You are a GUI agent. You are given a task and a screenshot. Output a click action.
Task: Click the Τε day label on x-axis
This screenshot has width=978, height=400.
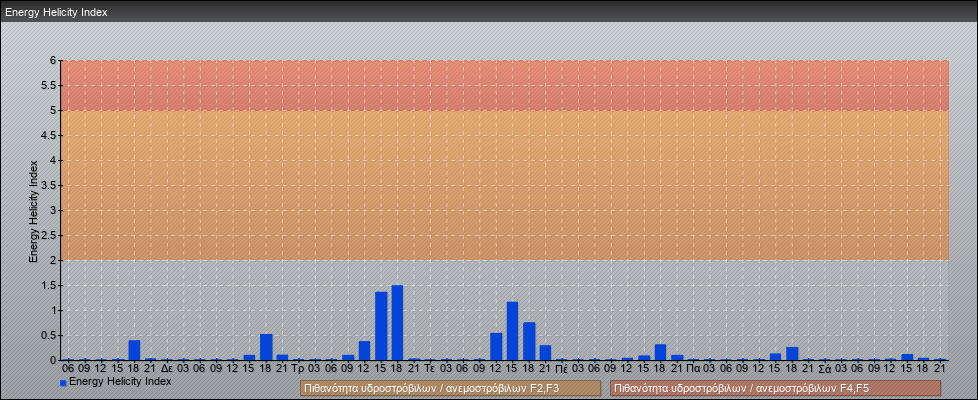click(x=430, y=369)
